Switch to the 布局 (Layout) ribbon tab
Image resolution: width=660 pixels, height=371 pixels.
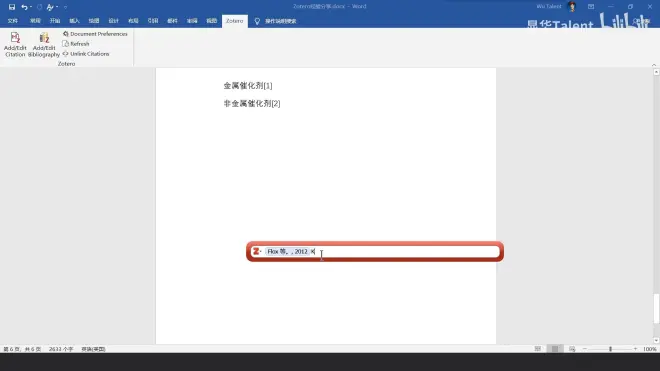tap(133, 21)
